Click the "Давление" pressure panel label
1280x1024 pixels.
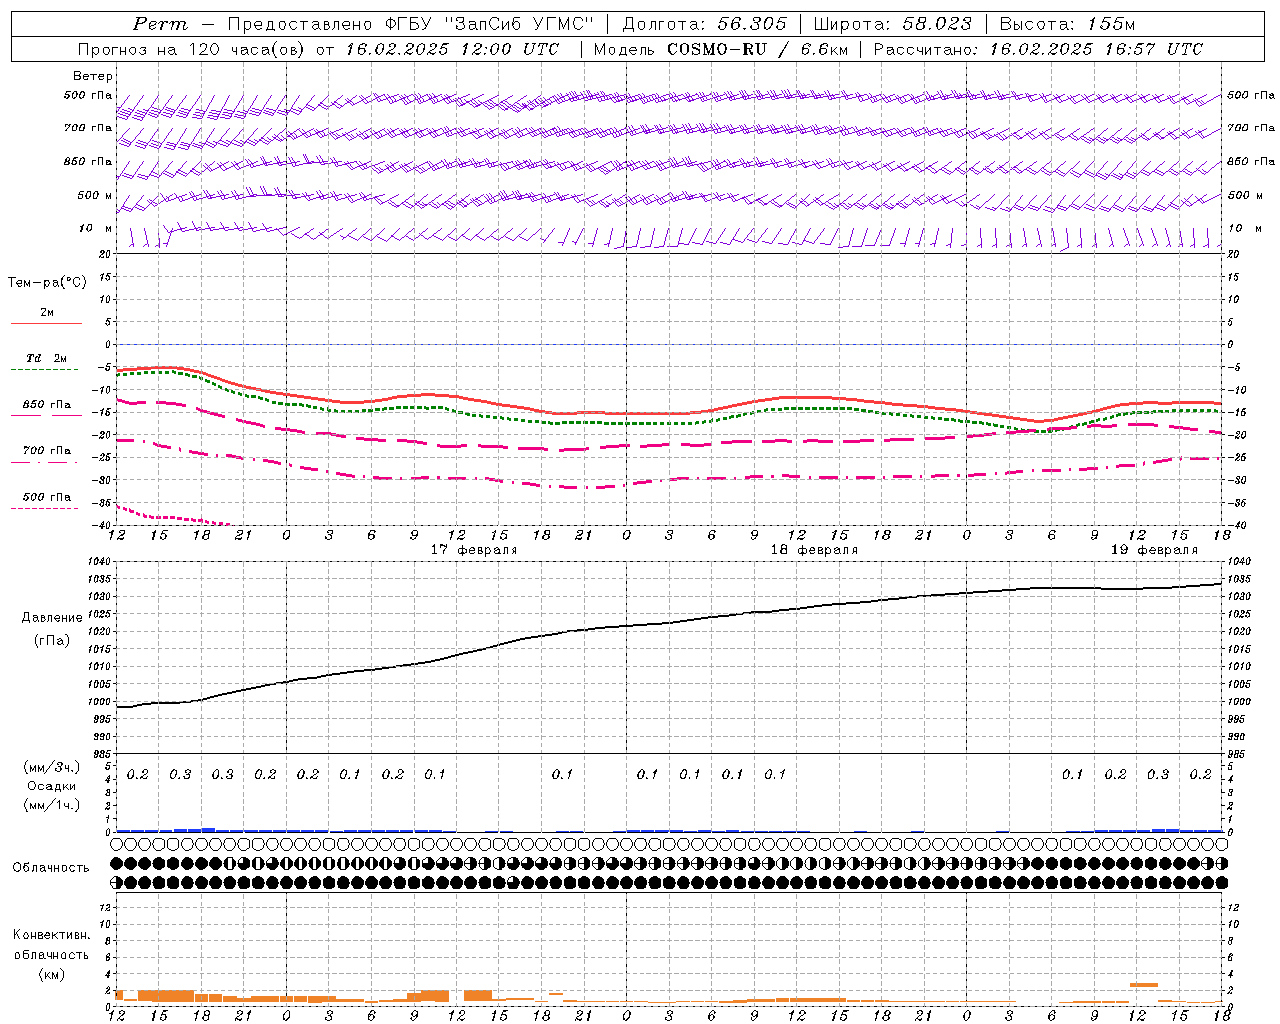click(x=52, y=618)
